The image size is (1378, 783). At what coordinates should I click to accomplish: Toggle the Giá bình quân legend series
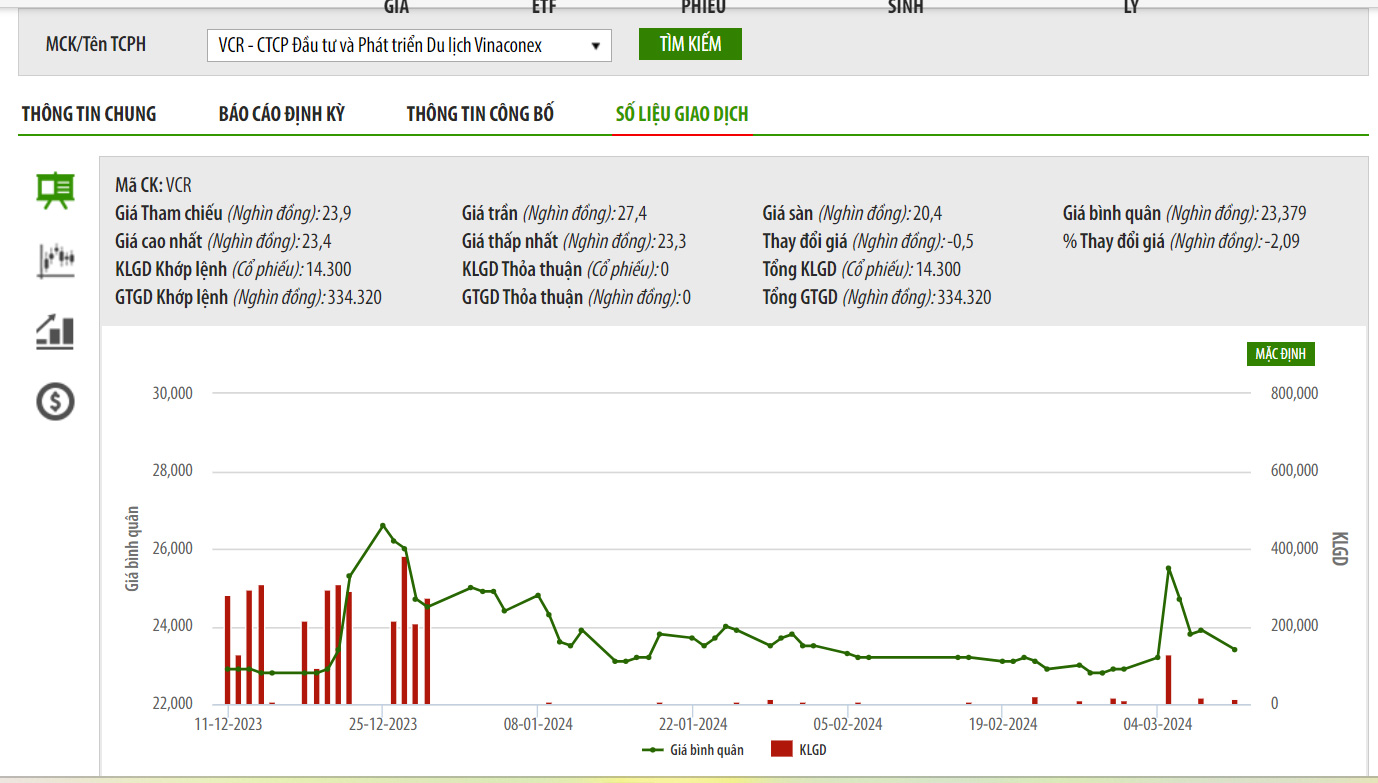[x=692, y=749]
